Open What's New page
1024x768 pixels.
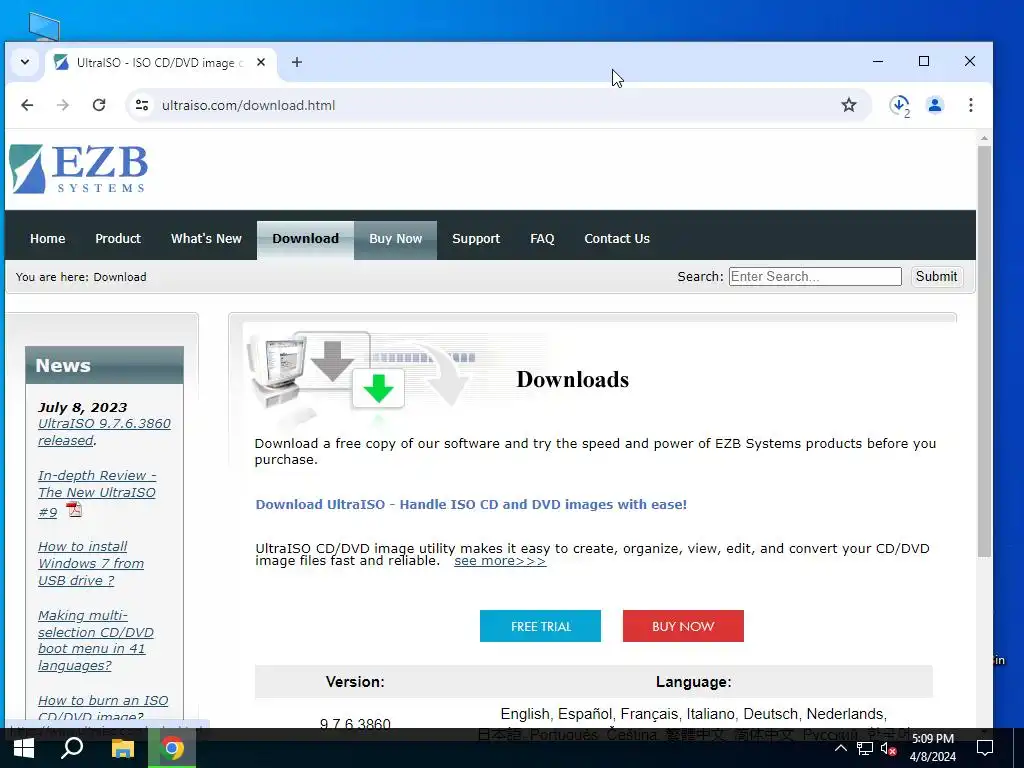coord(206,239)
